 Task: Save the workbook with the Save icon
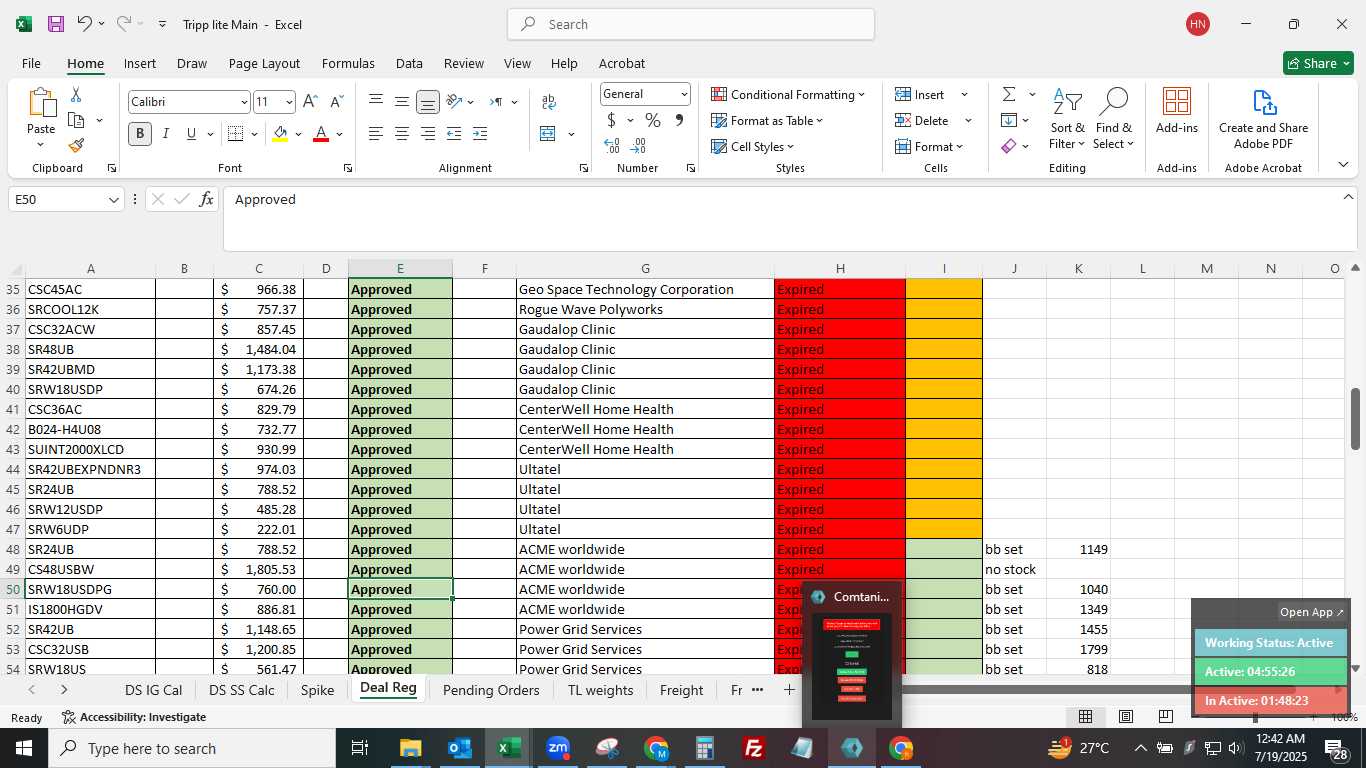click(56, 24)
